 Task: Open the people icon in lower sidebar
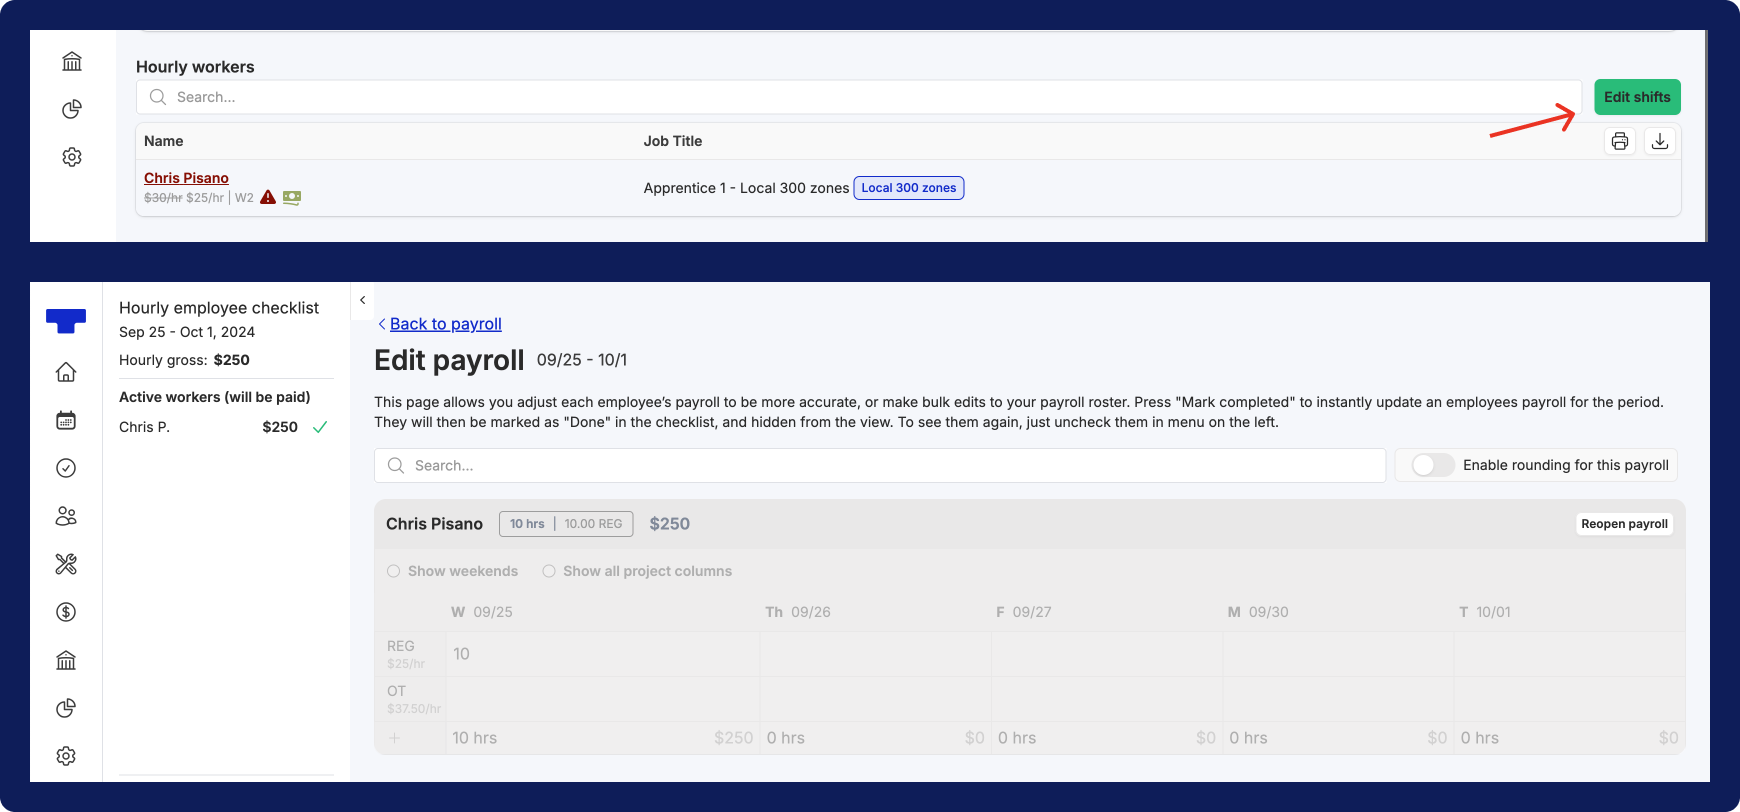click(x=66, y=516)
